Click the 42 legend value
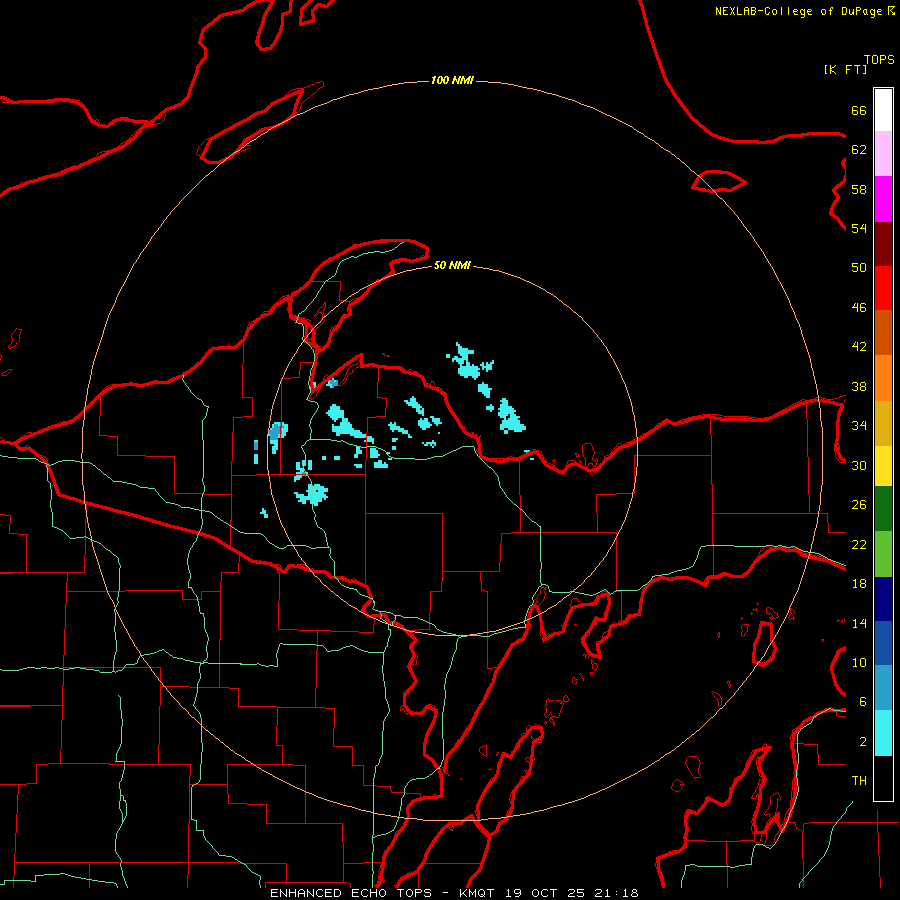This screenshot has height=900, width=900. [x=859, y=347]
